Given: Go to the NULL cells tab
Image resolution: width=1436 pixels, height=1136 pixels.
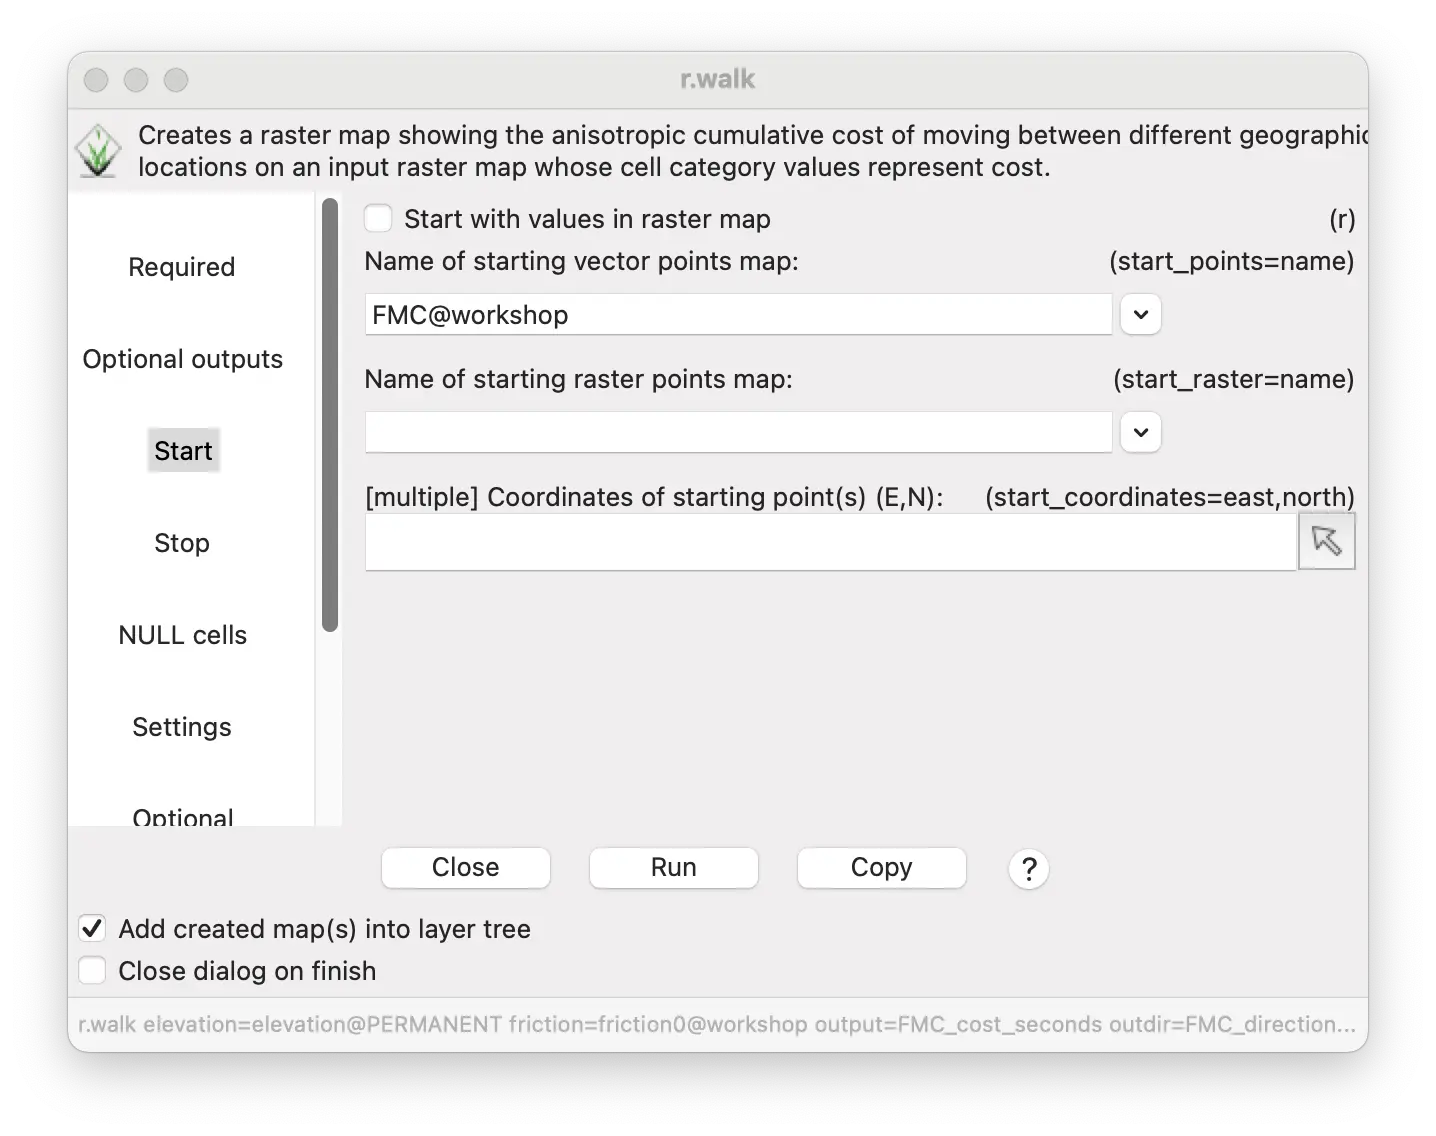Looking at the screenshot, I should coord(183,635).
